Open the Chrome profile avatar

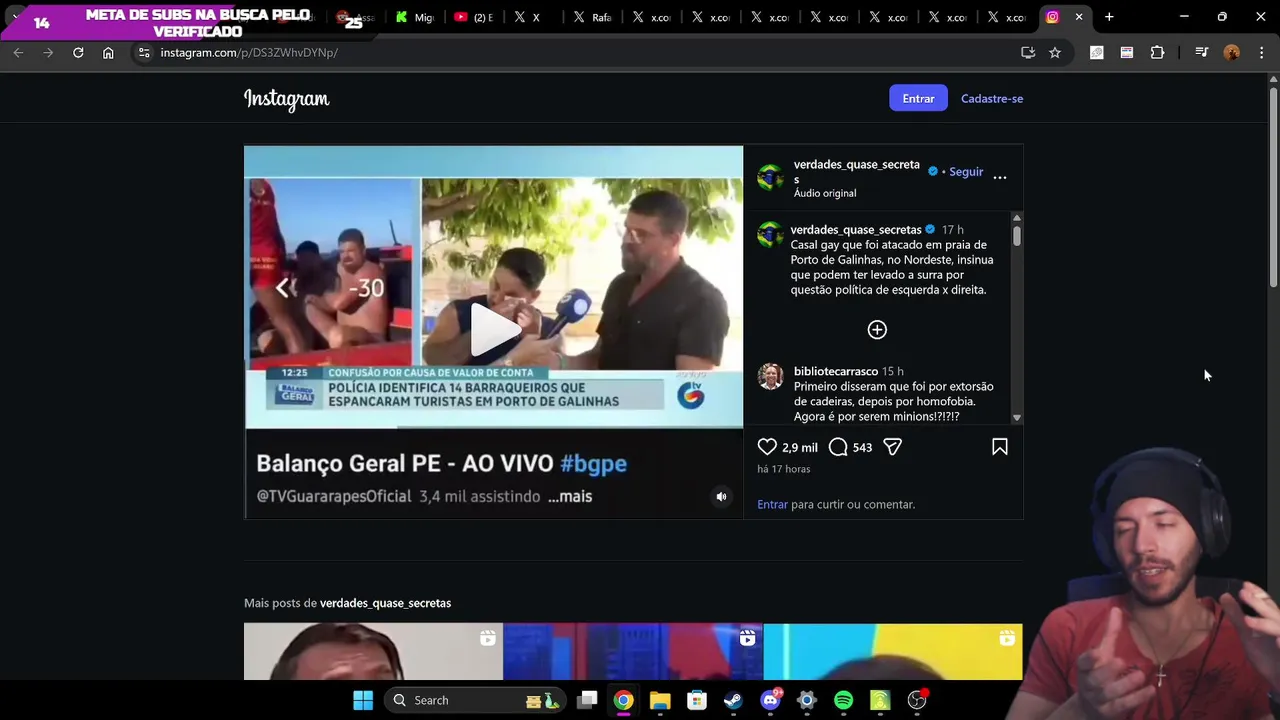pyautogui.click(x=1232, y=52)
